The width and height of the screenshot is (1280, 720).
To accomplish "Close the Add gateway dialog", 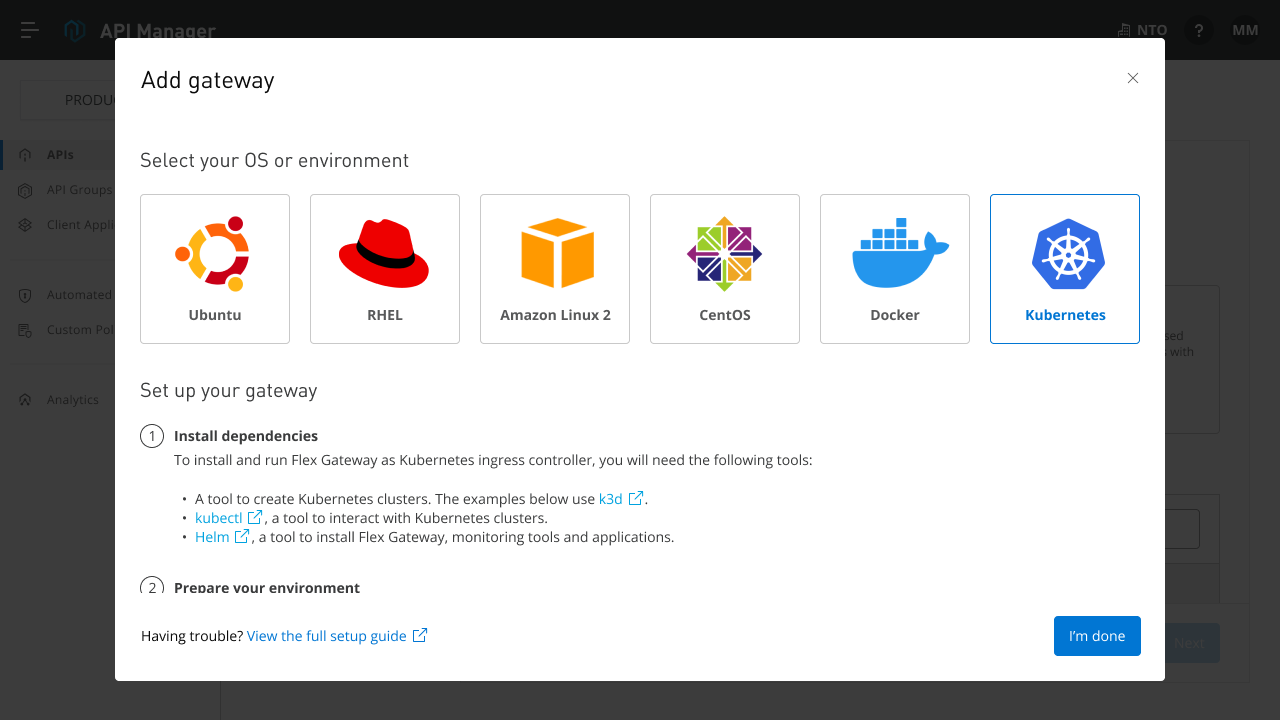I will coord(1133,78).
